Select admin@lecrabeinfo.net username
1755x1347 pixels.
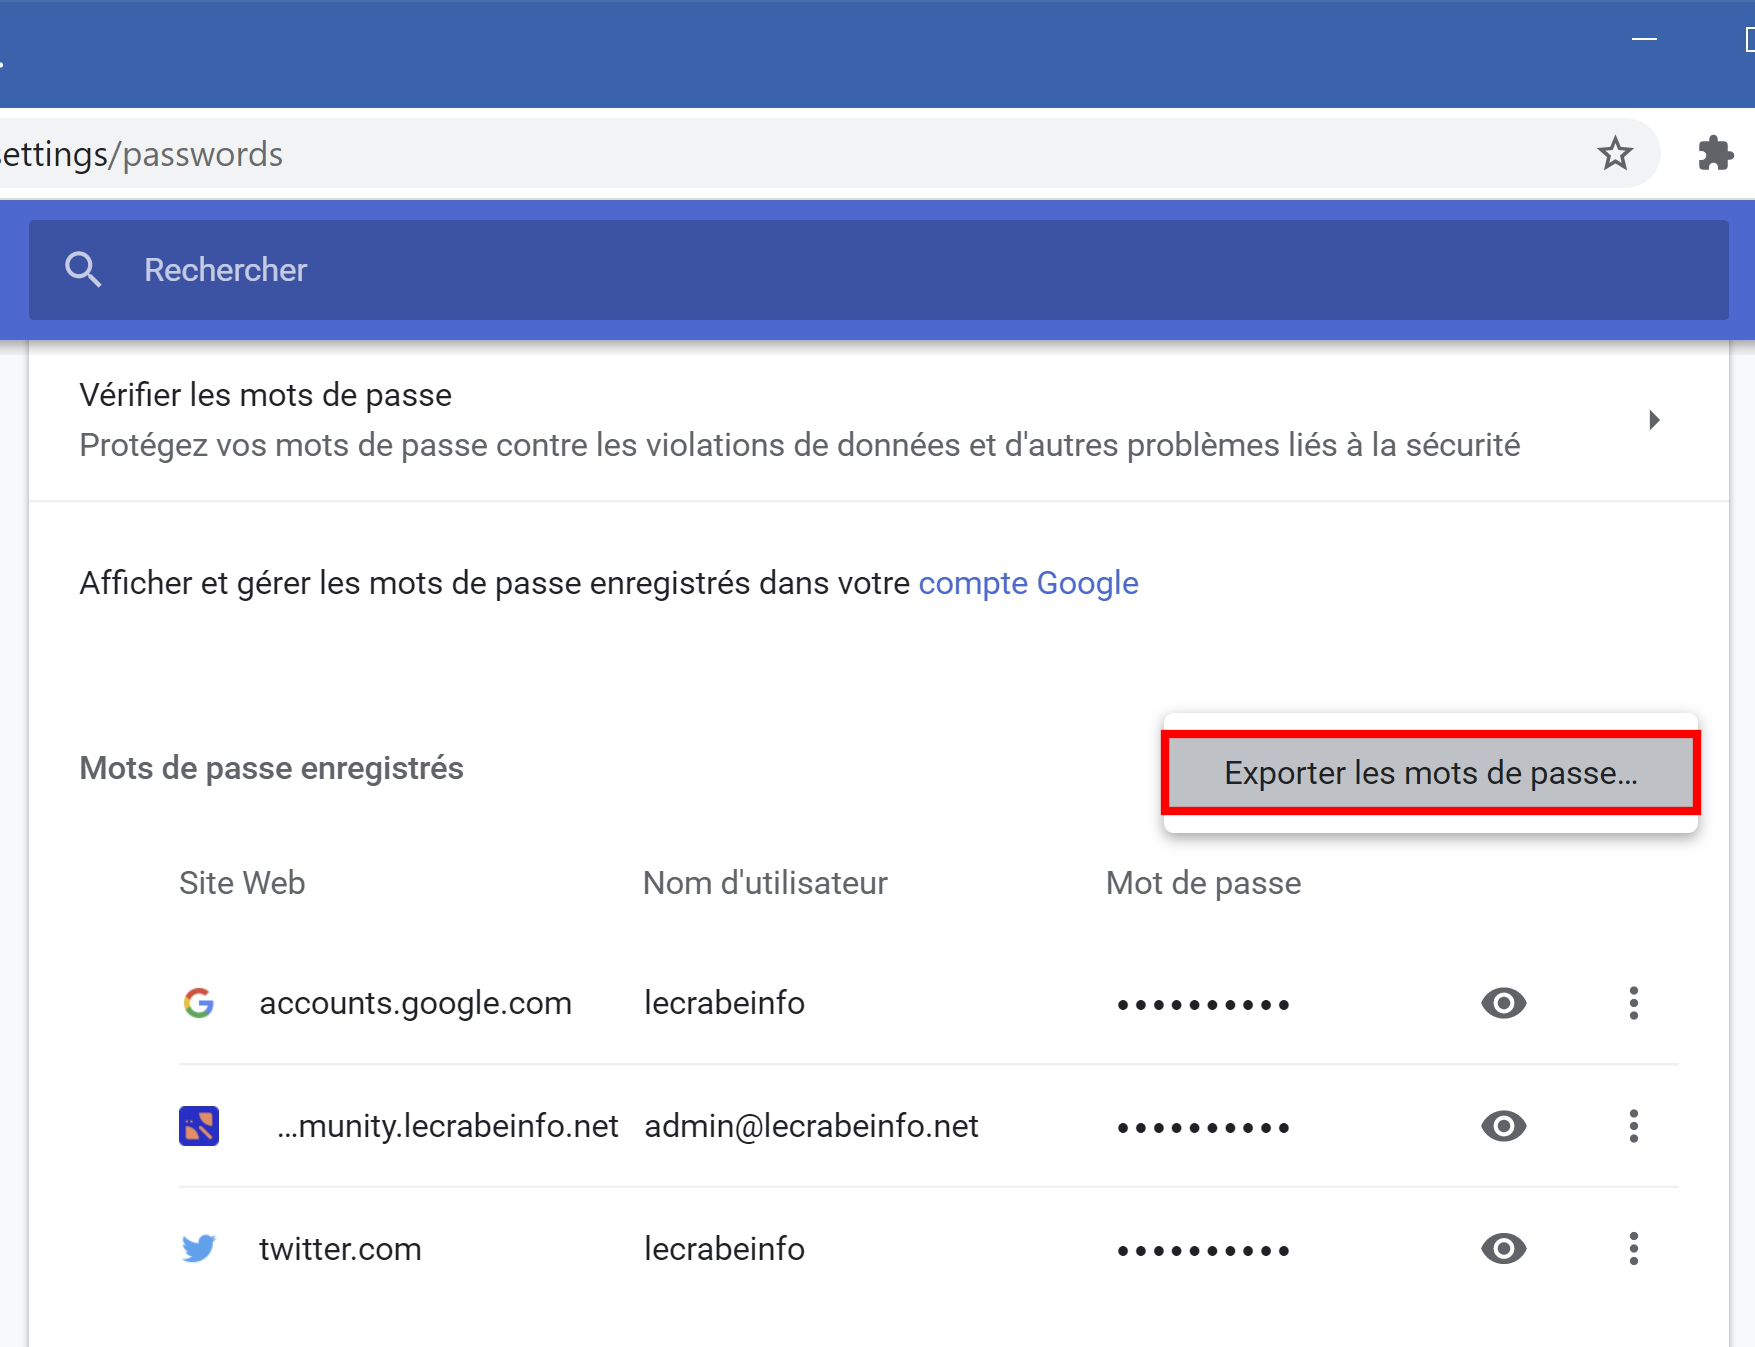tap(811, 1126)
